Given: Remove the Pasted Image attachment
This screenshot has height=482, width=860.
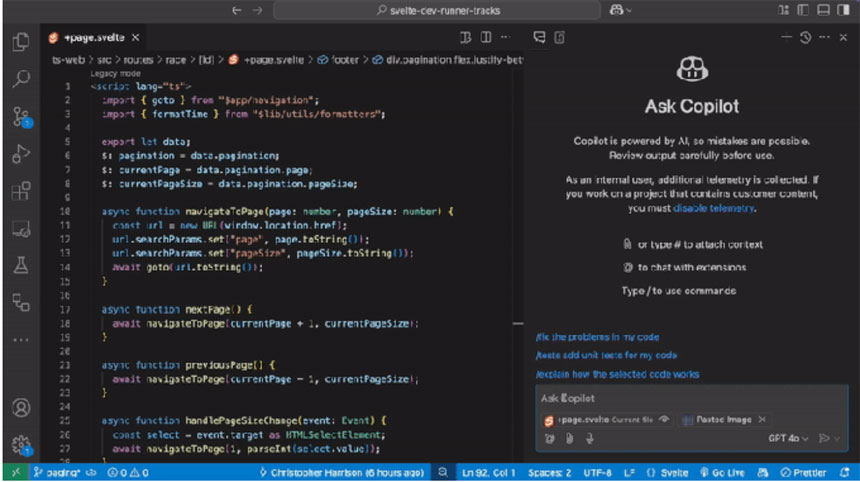Looking at the screenshot, I should click(762, 419).
